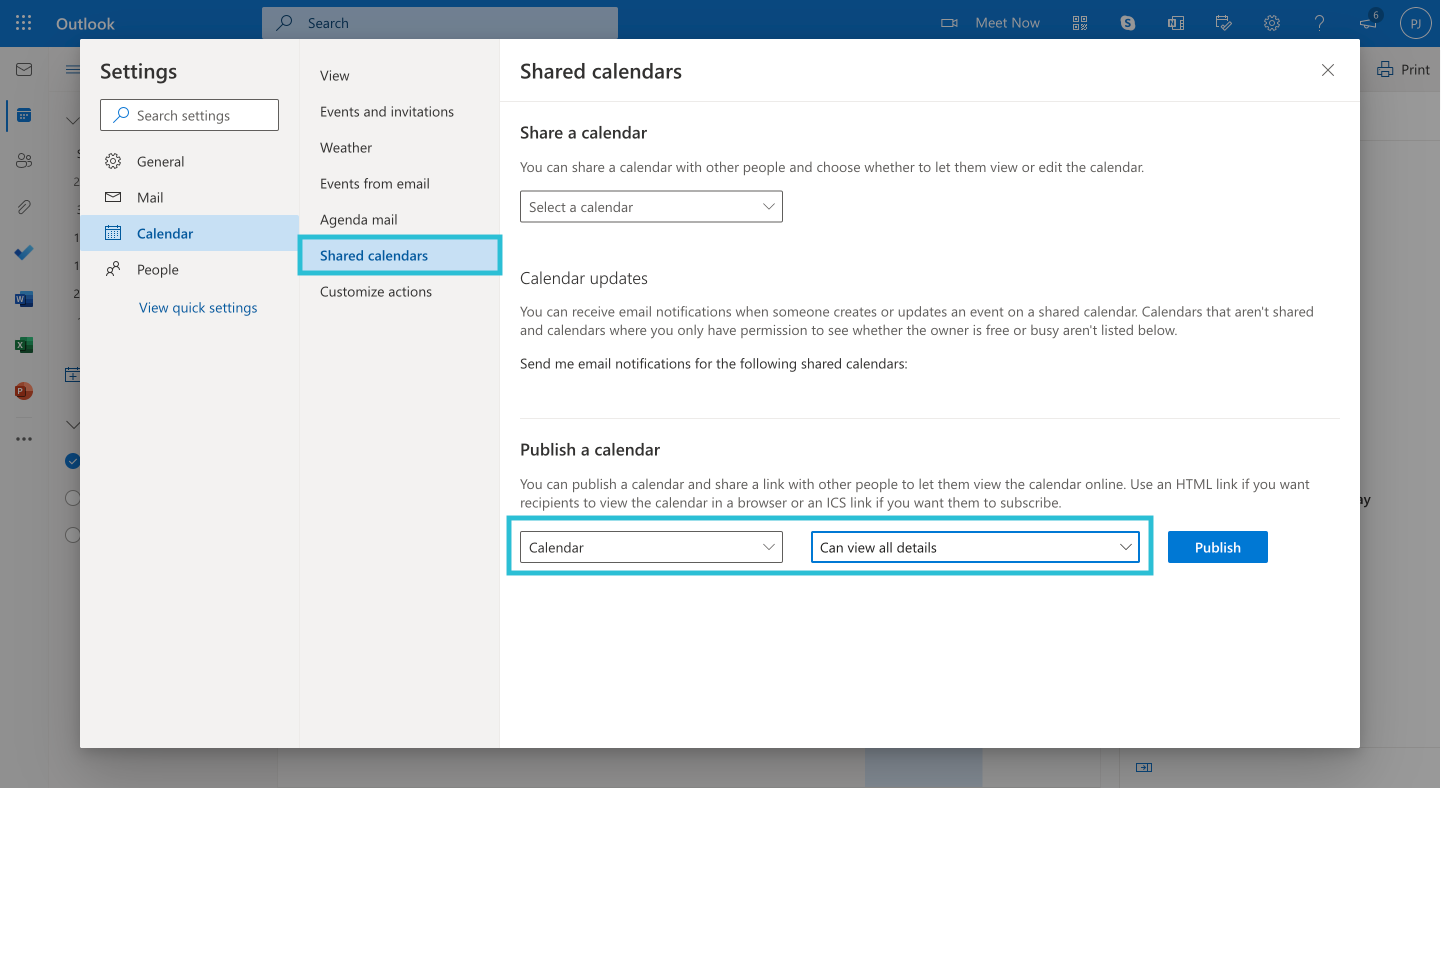1441x968 pixels.
Task: Open the People app icon in rail
Action: tap(24, 161)
